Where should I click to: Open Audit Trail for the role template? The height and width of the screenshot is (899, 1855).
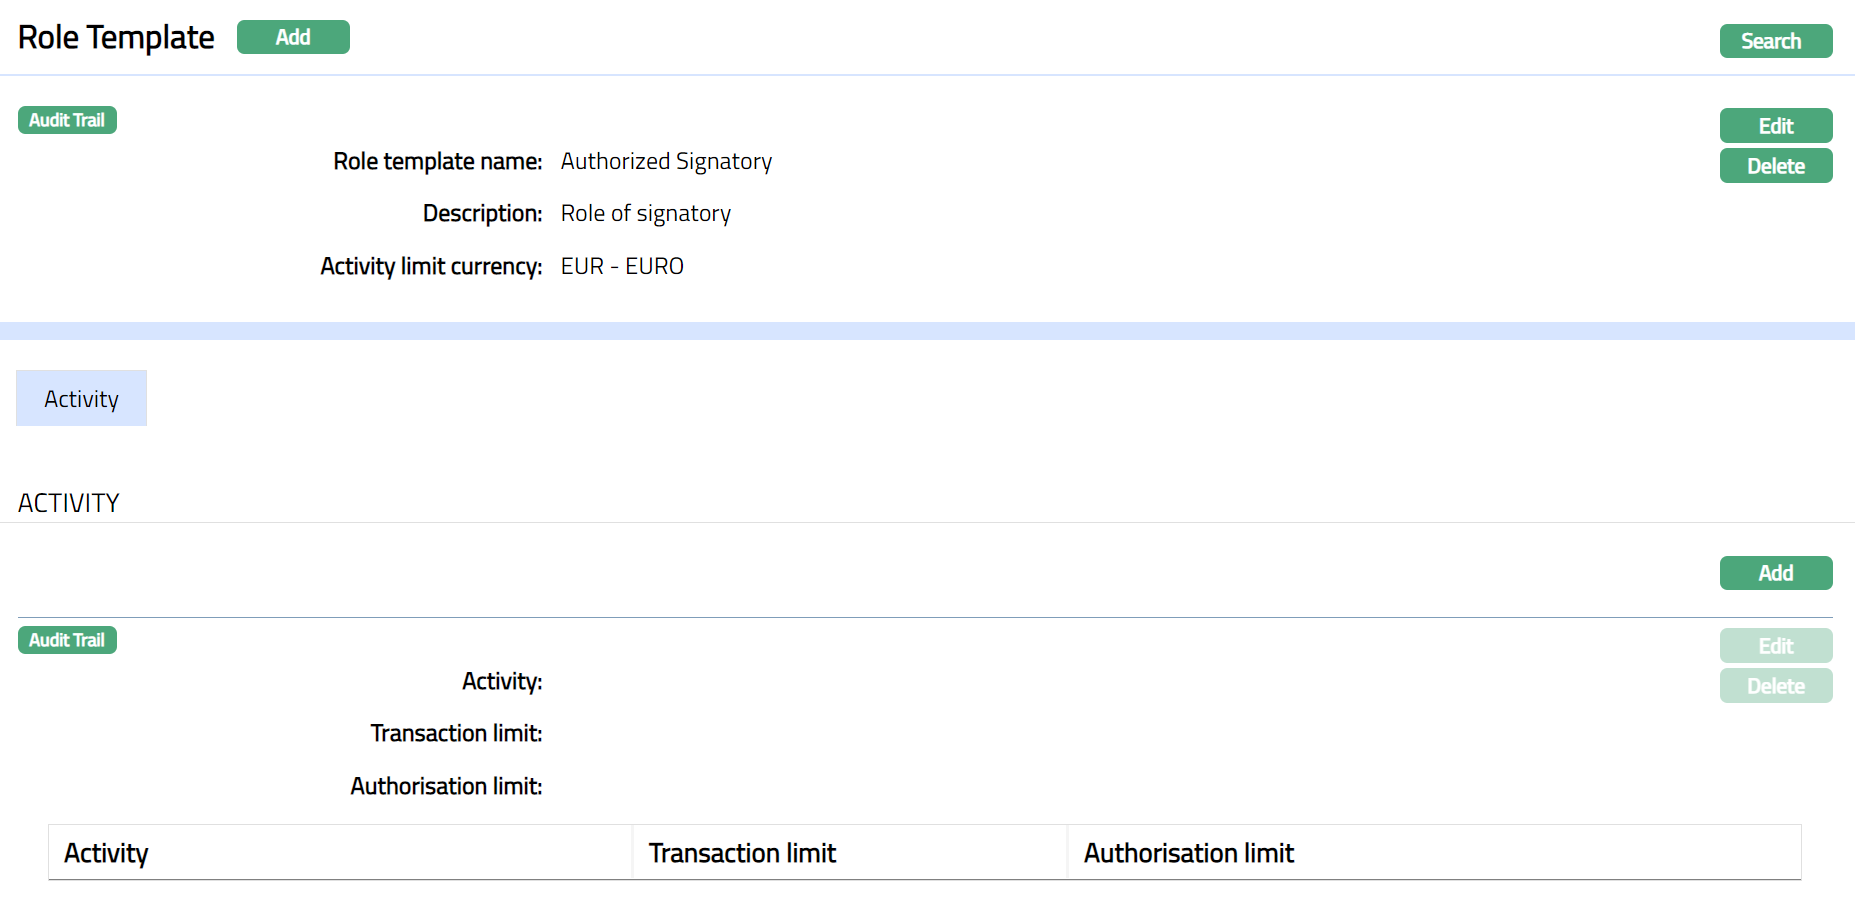(67, 120)
